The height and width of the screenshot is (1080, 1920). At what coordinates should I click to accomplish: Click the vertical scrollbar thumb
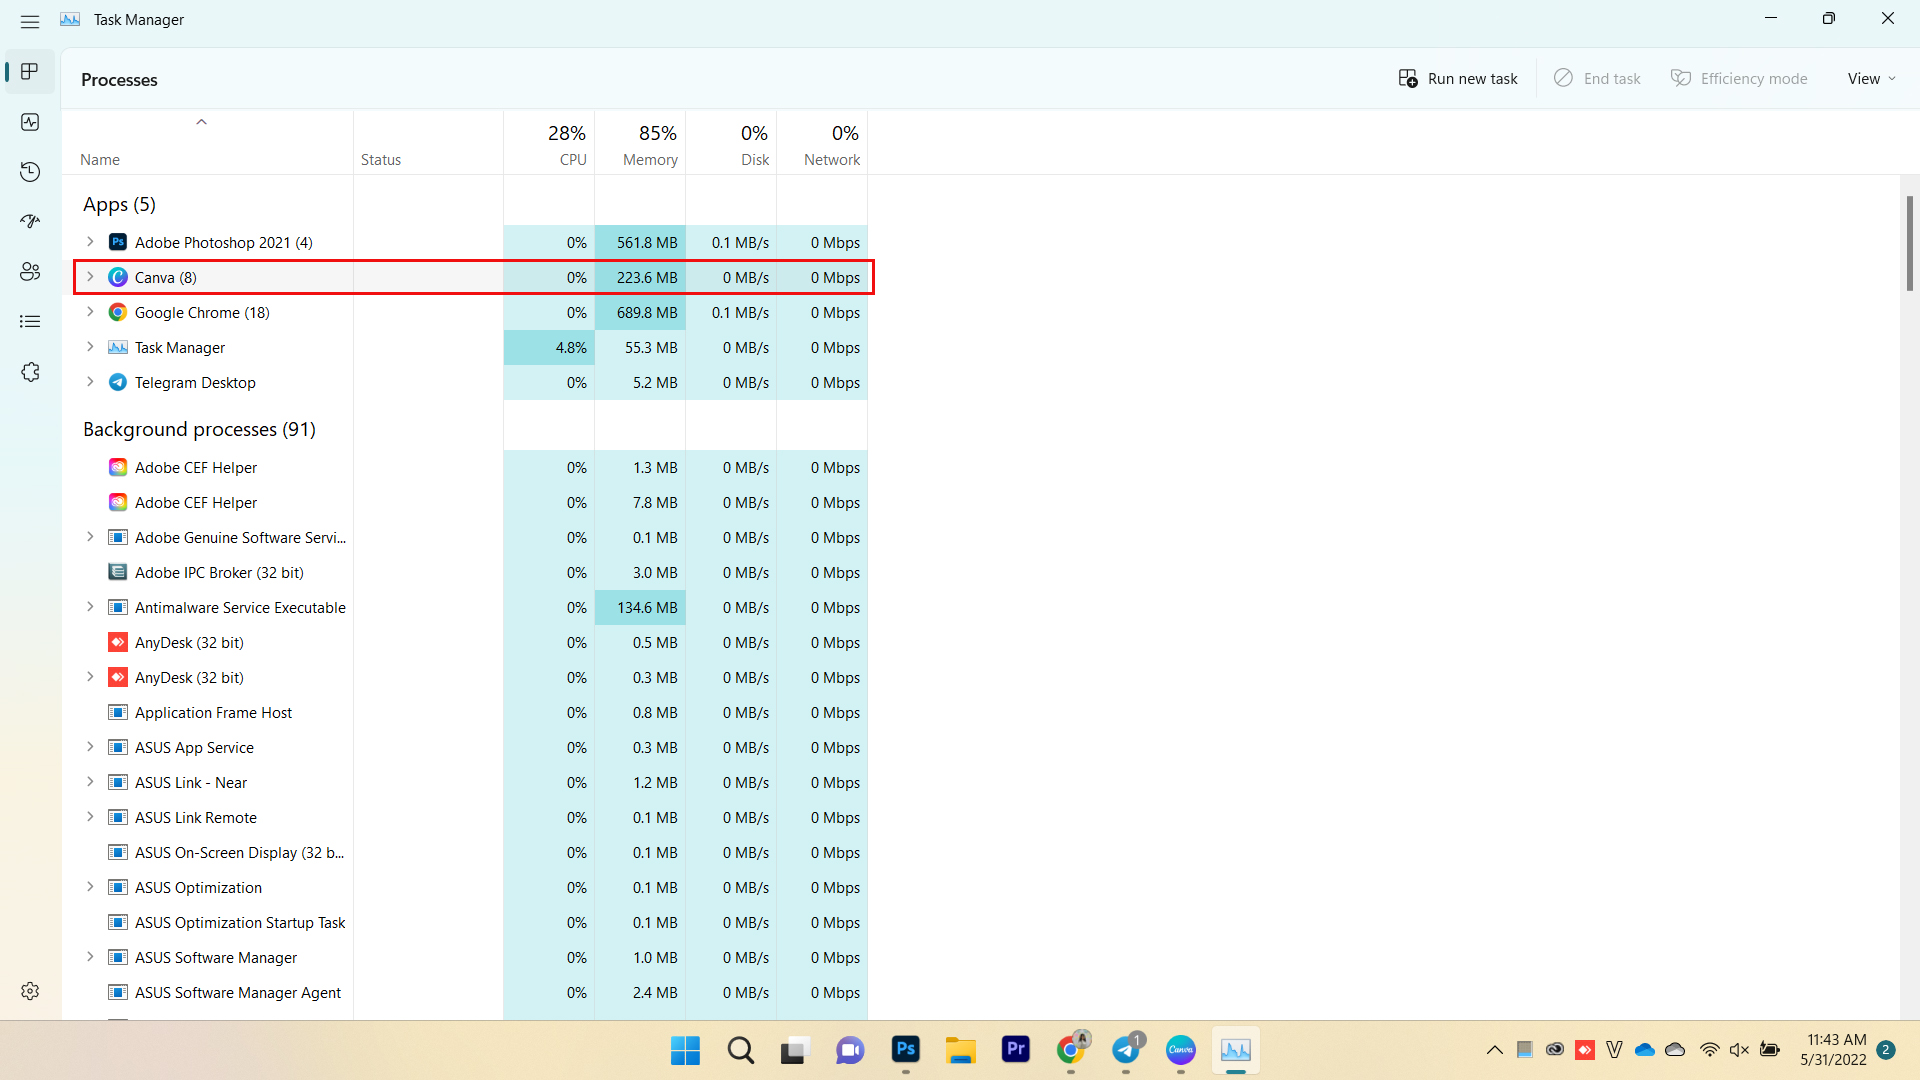(x=1910, y=243)
